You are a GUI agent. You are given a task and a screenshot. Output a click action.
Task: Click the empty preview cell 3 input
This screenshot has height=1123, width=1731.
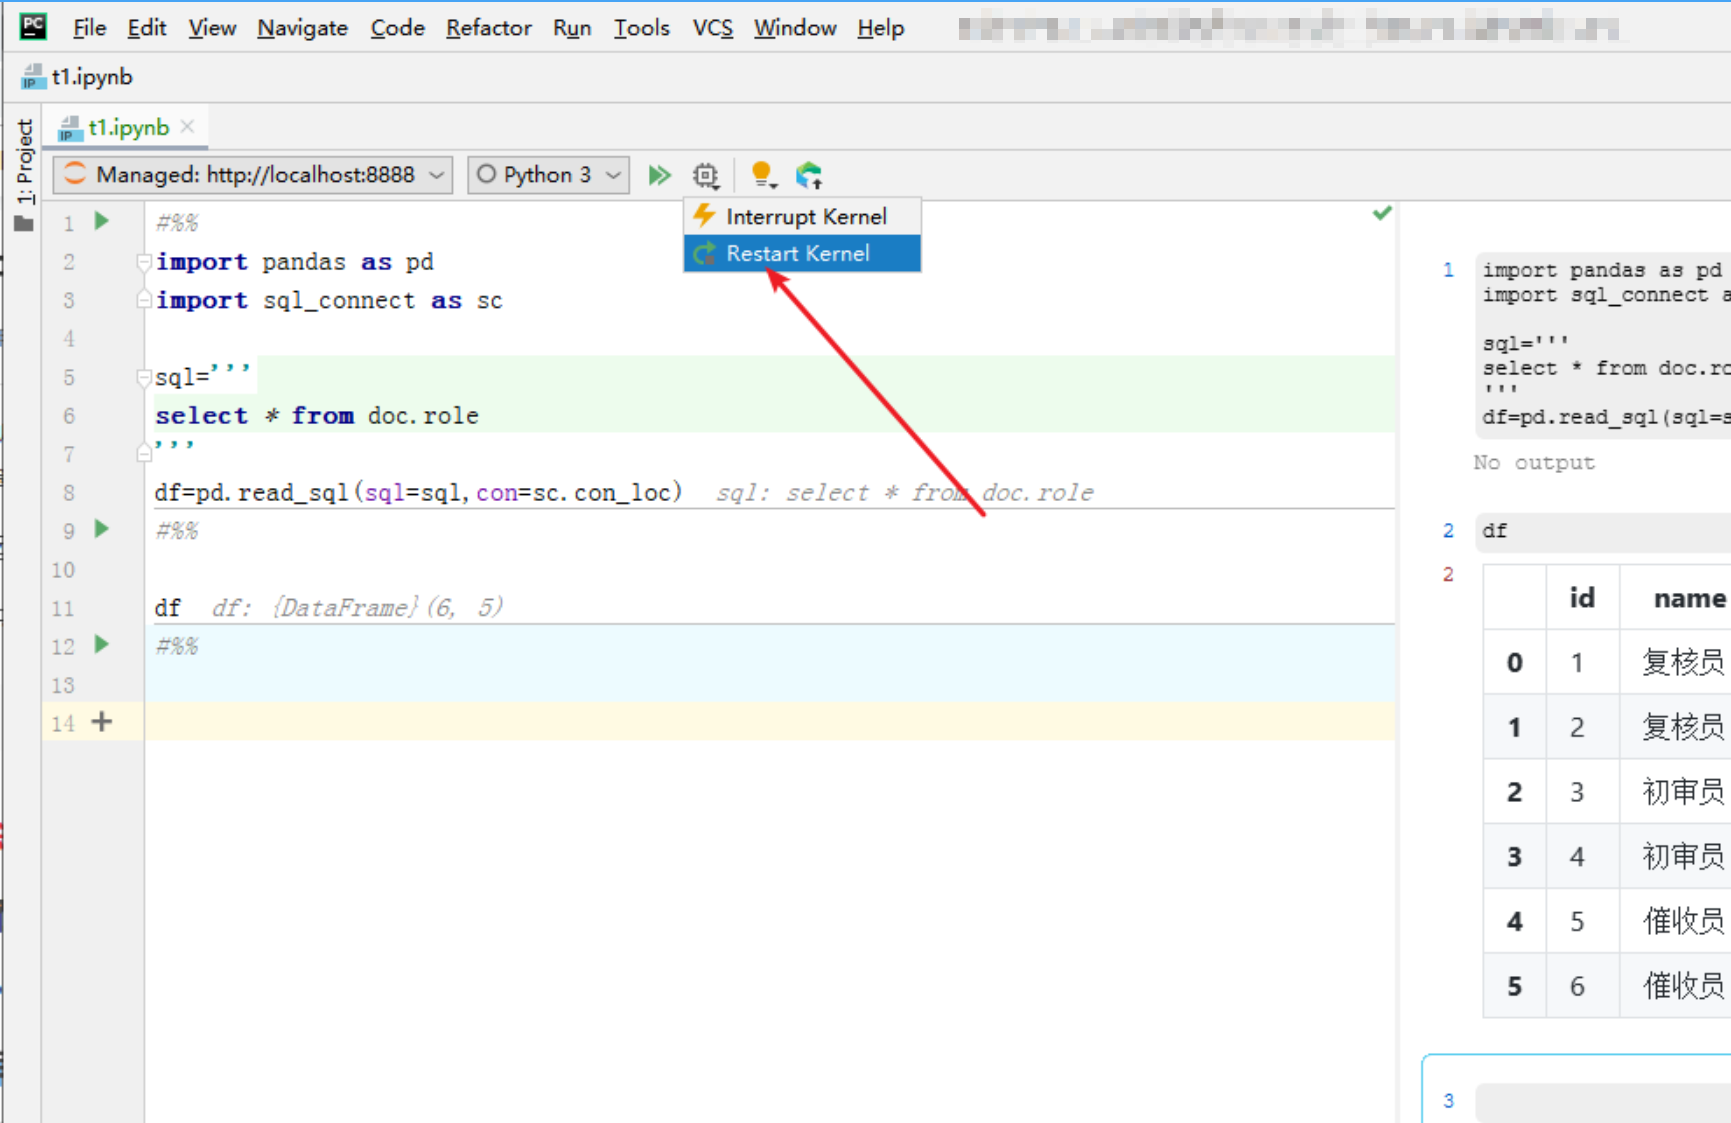click(1603, 1101)
